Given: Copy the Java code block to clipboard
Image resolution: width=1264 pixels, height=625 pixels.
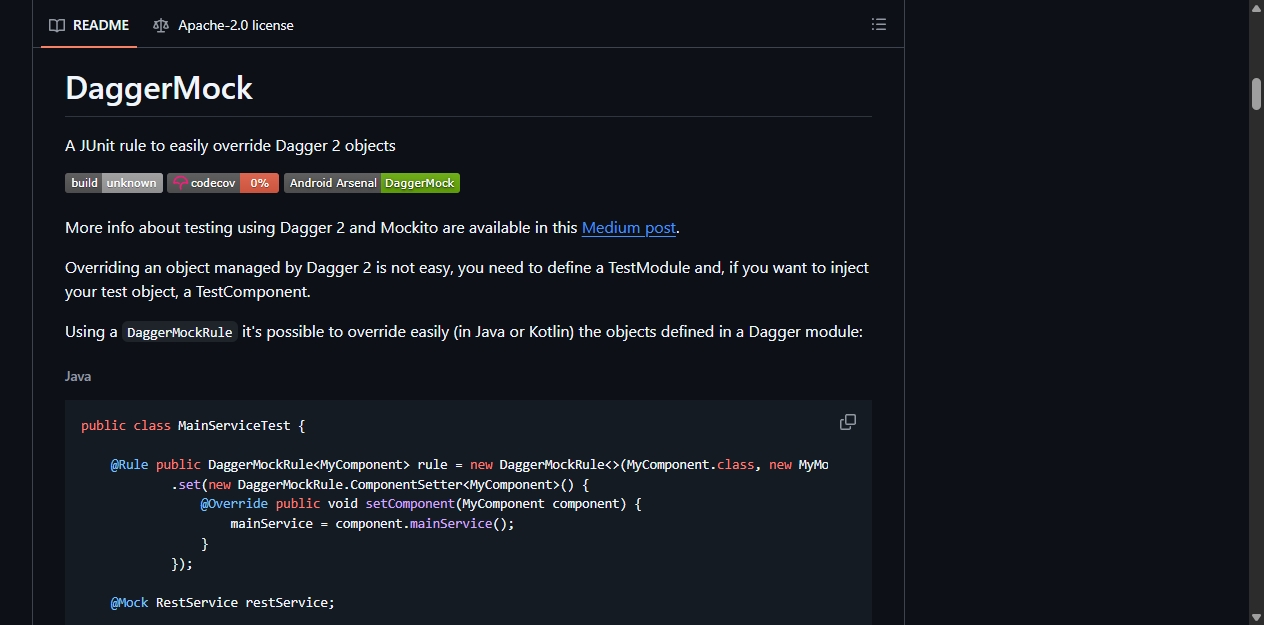Looking at the screenshot, I should (848, 422).
